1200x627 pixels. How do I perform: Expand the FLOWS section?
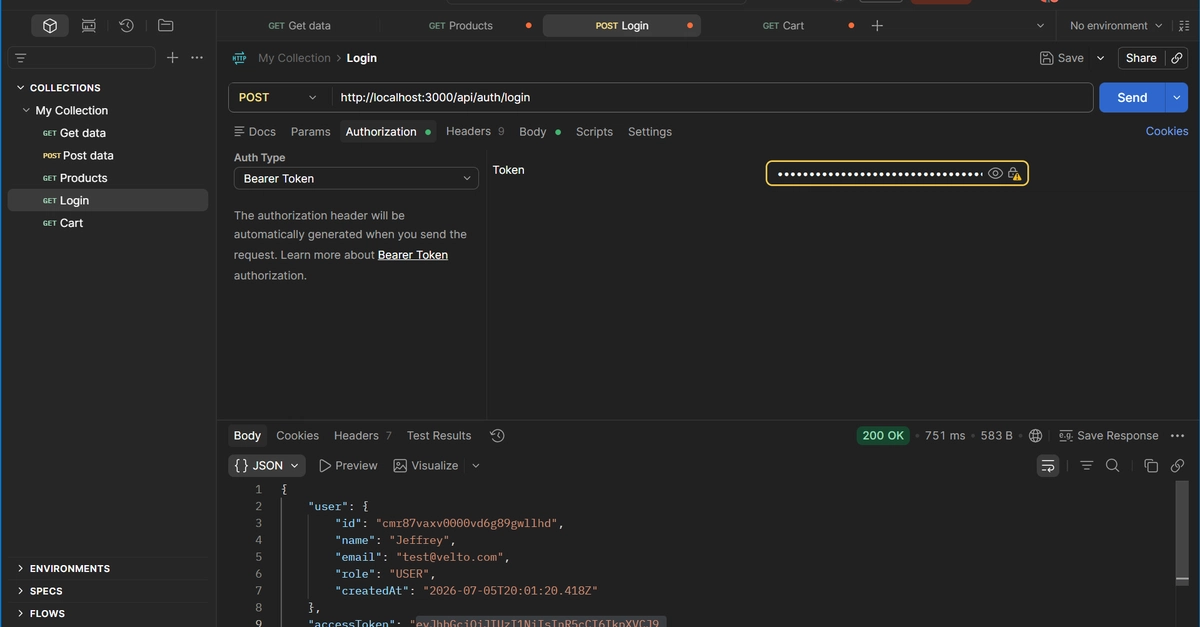click(21, 614)
